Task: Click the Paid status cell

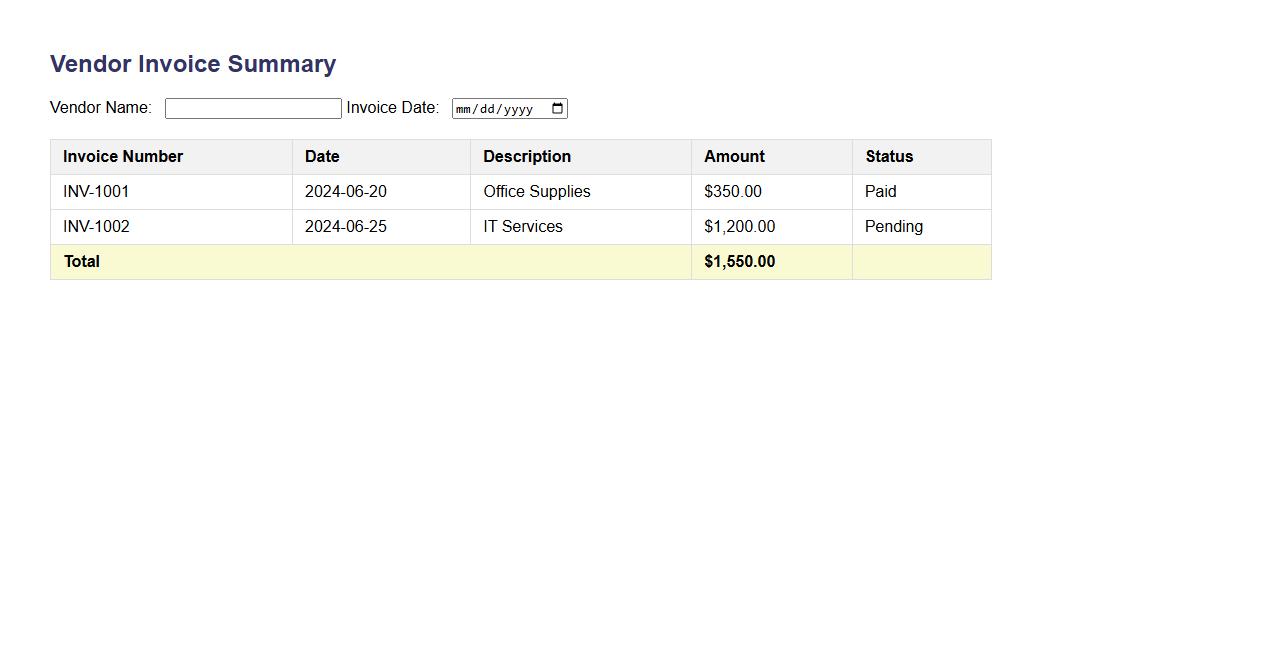Action: click(x=881, y=192)
